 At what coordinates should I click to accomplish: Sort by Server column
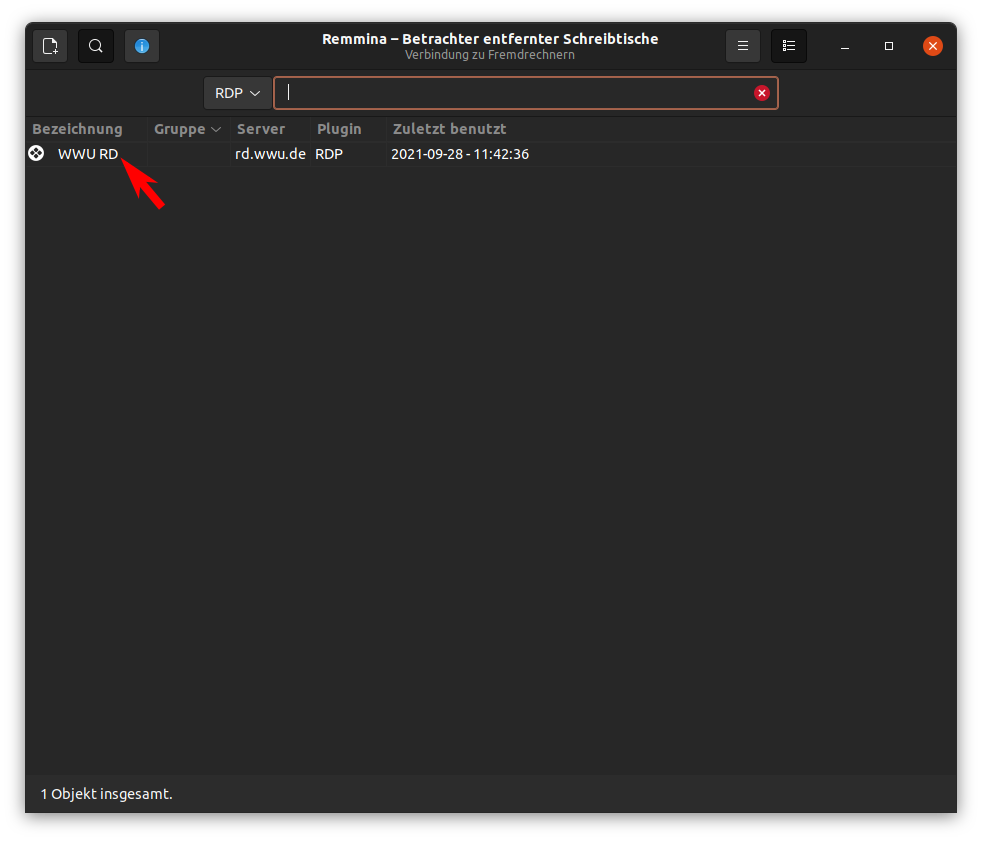coord(261,129)
